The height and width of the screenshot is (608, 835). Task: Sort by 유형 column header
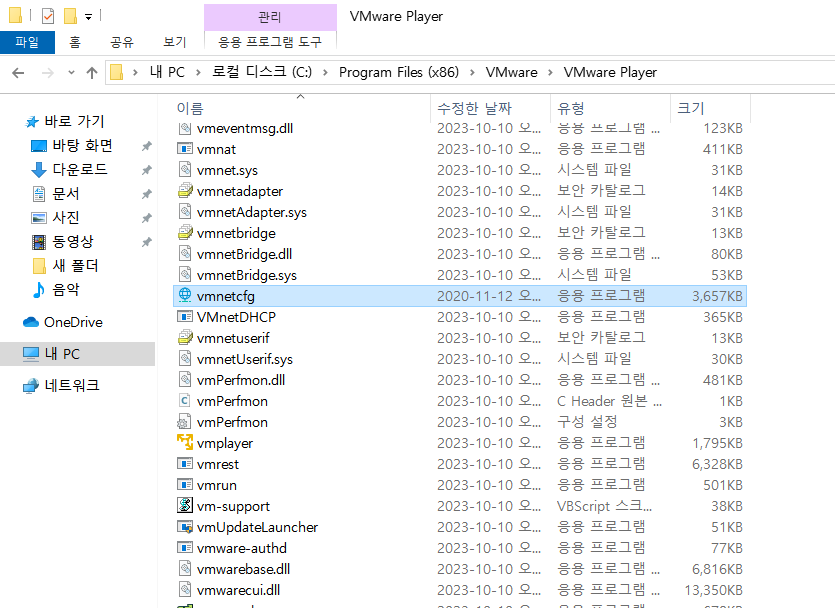610,108
